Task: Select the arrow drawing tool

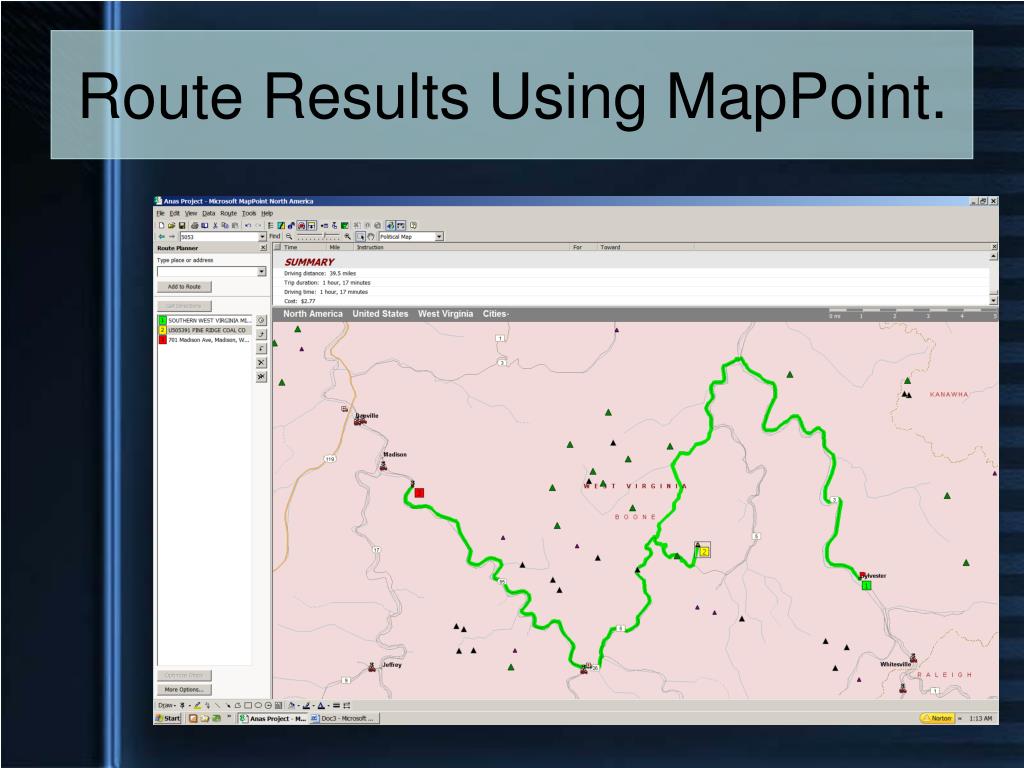Action: pyautogui.click(x=228, y=705)
